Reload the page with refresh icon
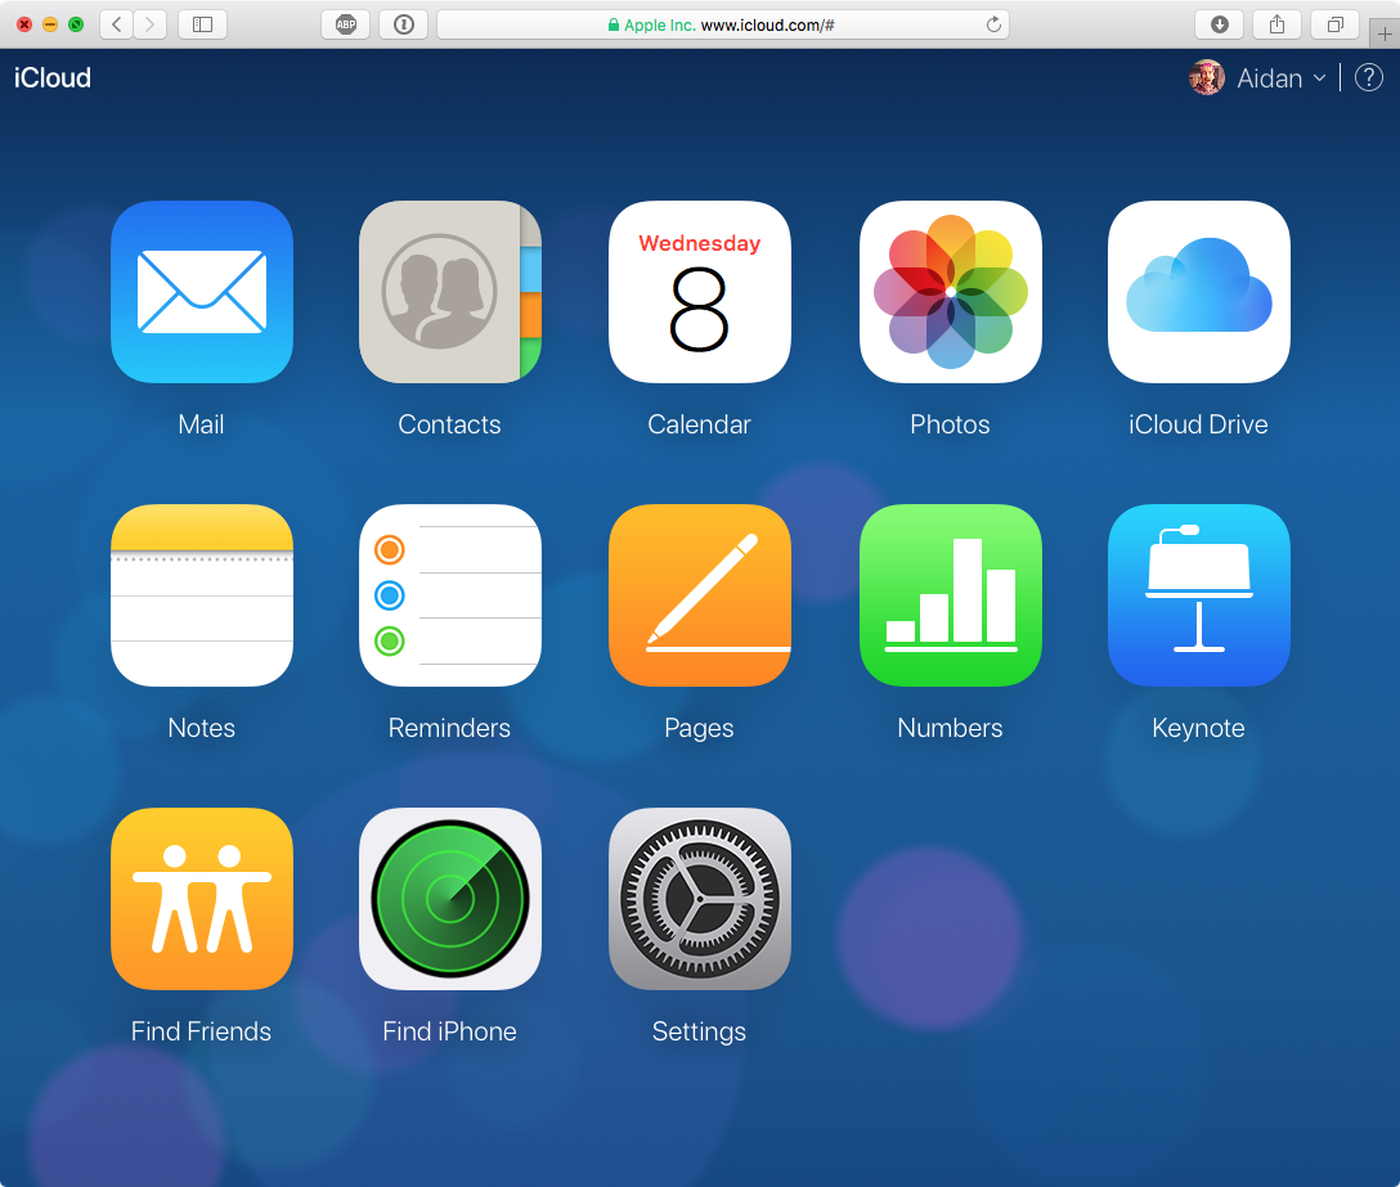 point(993,24)
